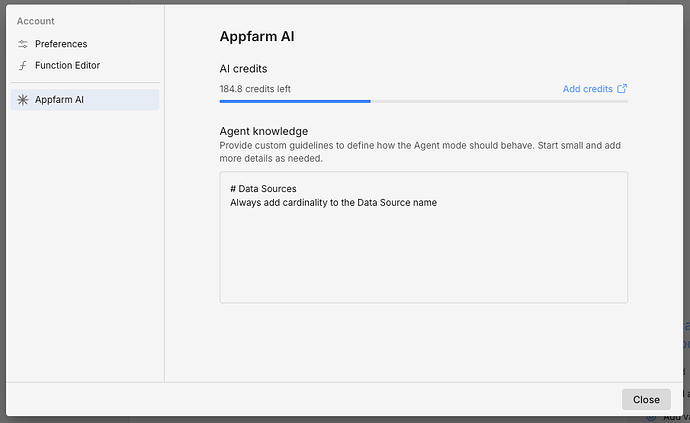690x423 pixels.
Task: Click the Agent knowledge section label
Action: [263, 131]
